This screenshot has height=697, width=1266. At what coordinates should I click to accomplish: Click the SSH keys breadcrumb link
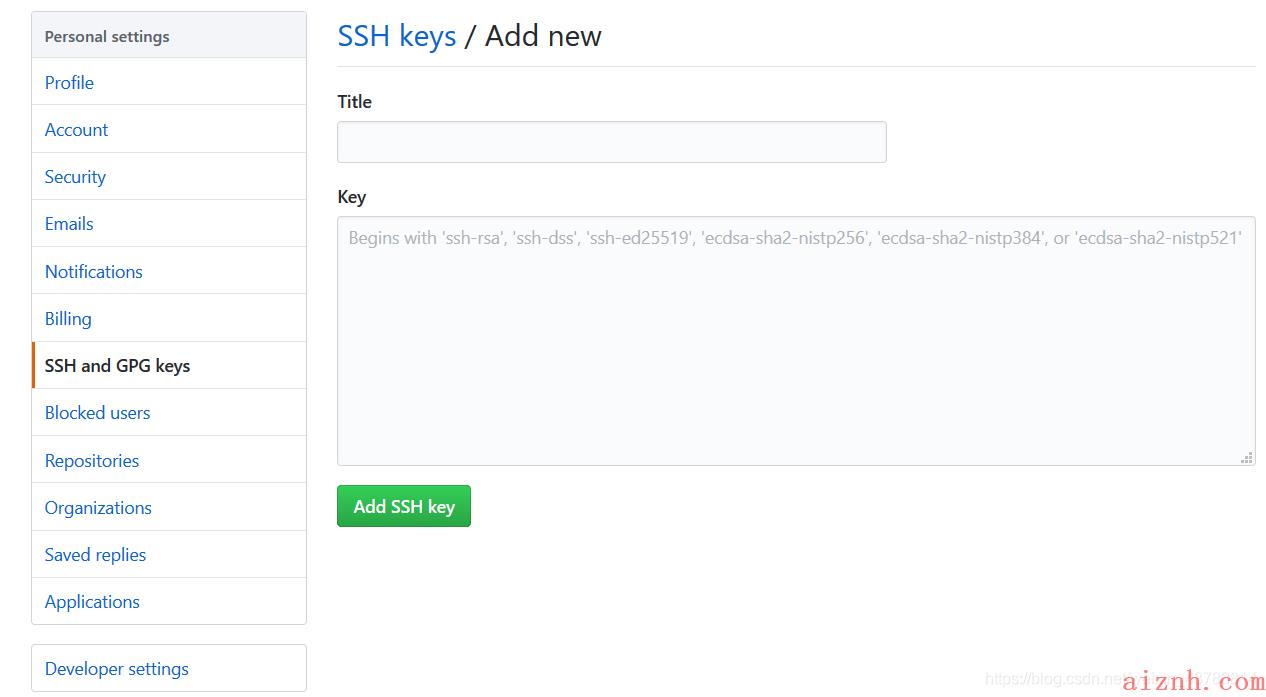(x=397, y=36)
